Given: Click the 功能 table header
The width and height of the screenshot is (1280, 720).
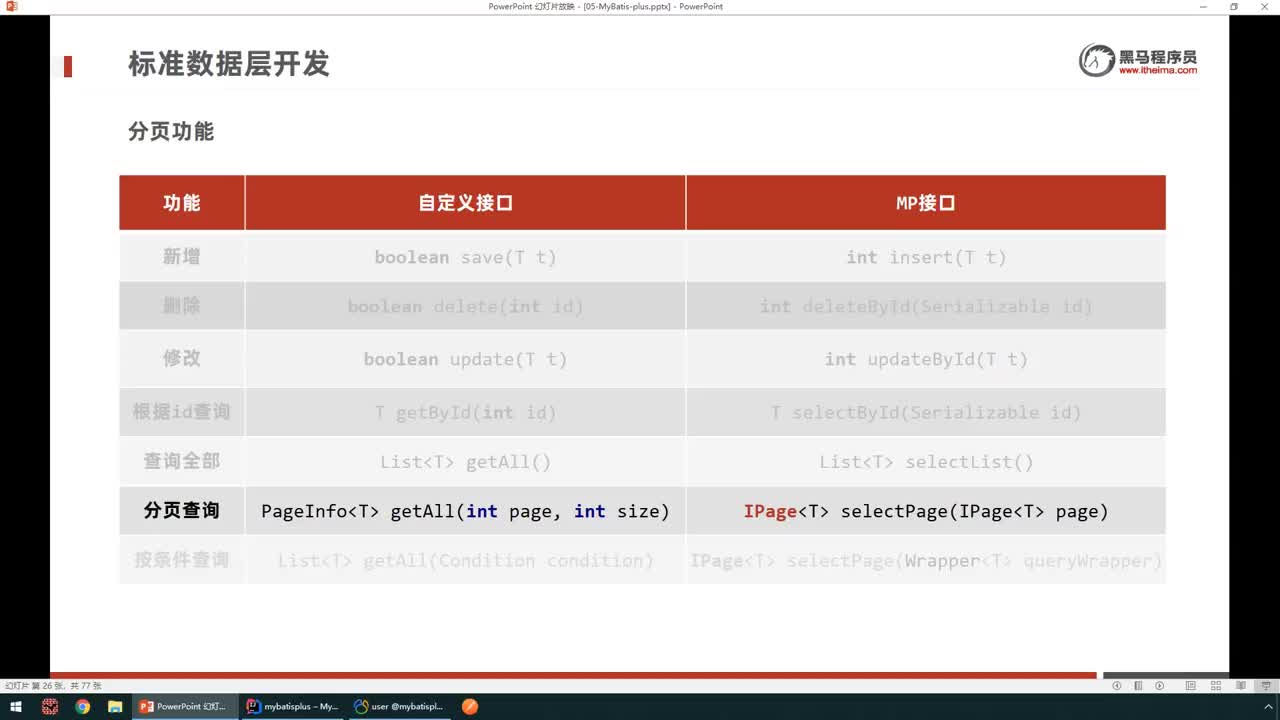Looking at the screenshot, I should tap(182, 203).
